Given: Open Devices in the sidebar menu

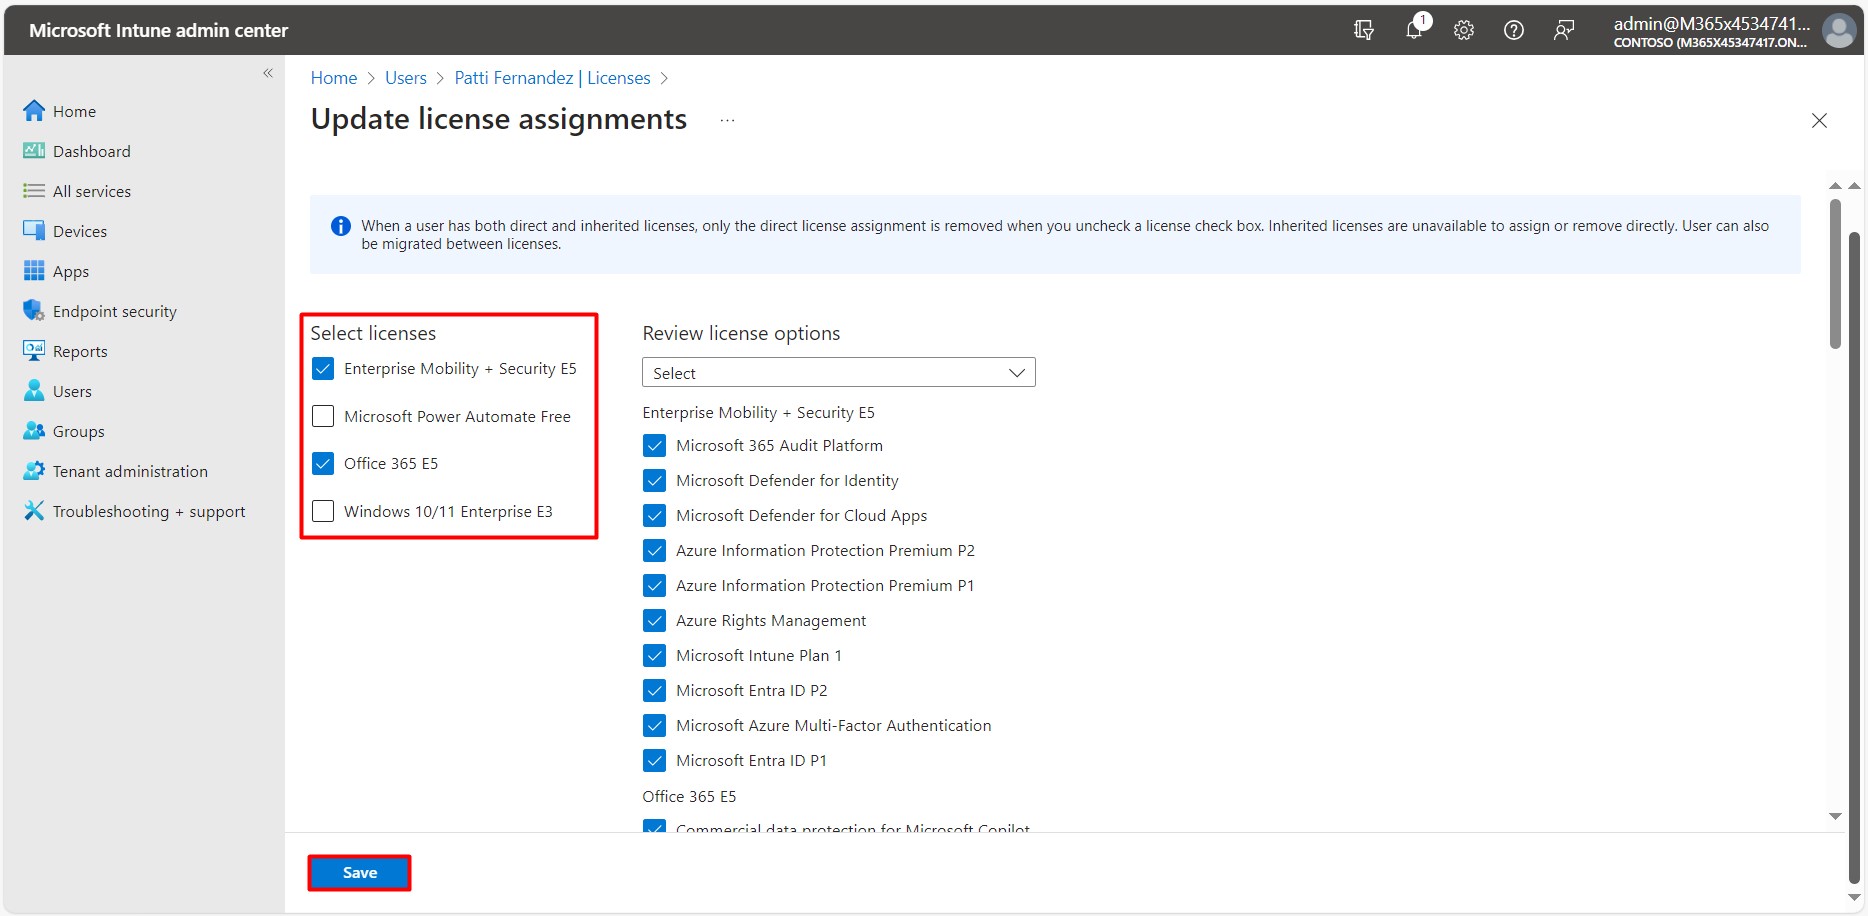Looking at the screenshot, I should point(80,231).
